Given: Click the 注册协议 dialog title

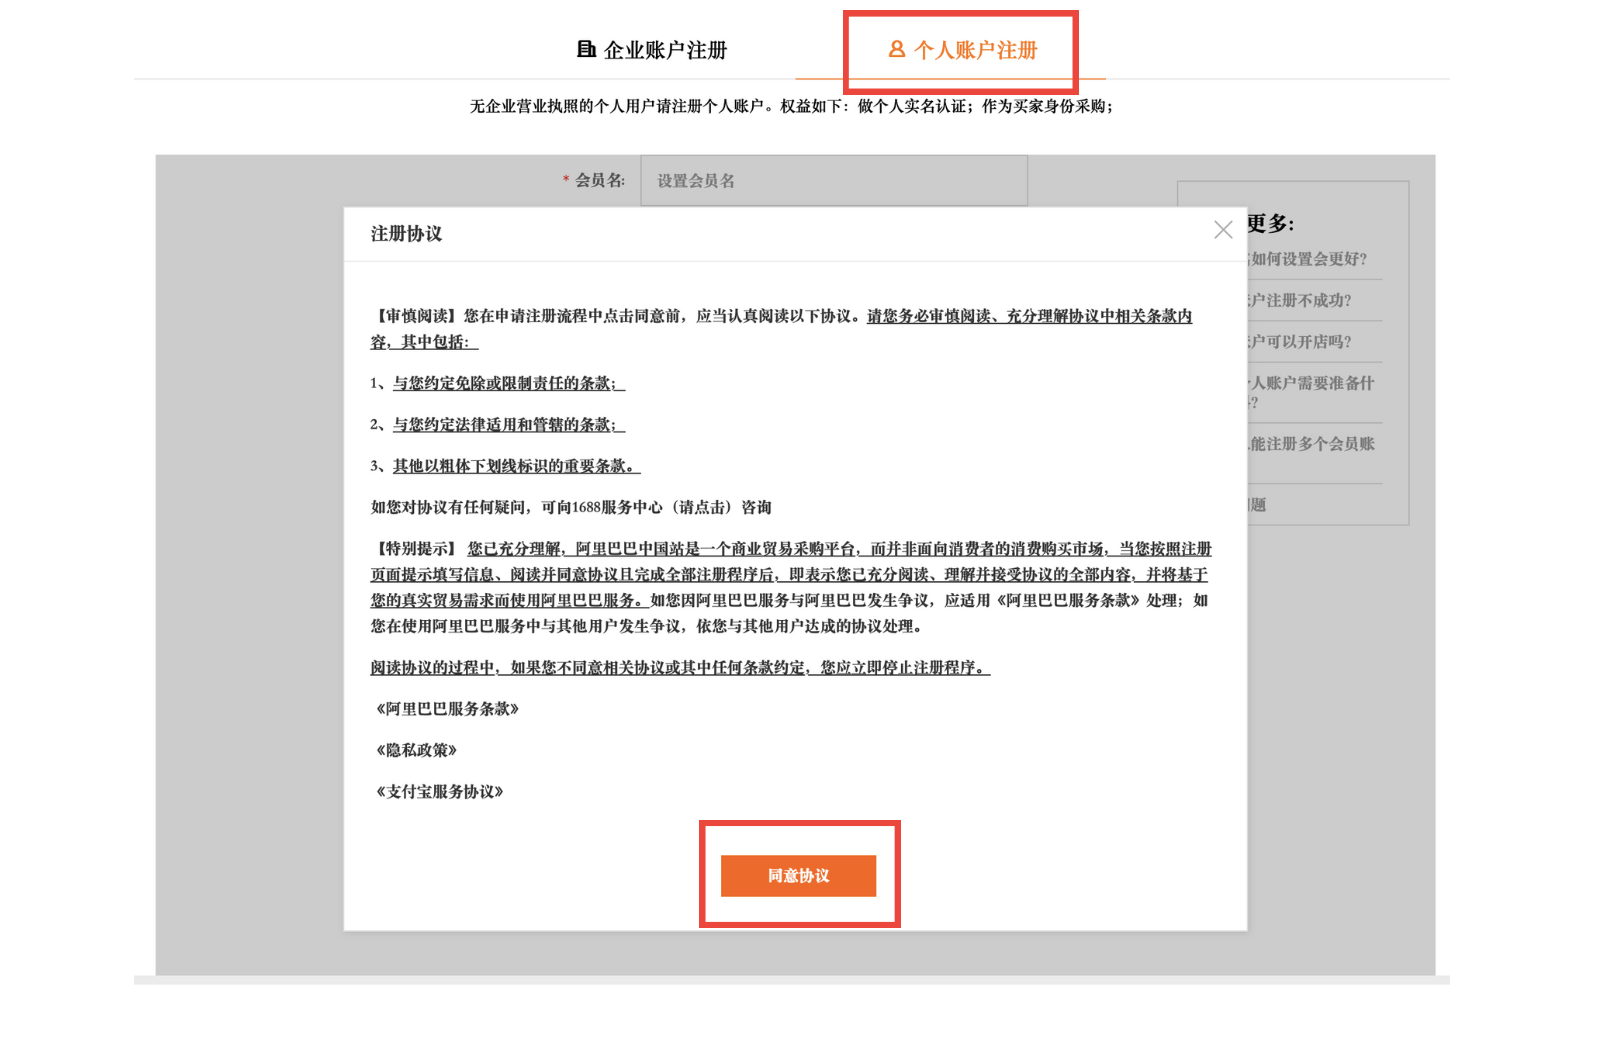Looking at the screenshot, I should [406, 234].
